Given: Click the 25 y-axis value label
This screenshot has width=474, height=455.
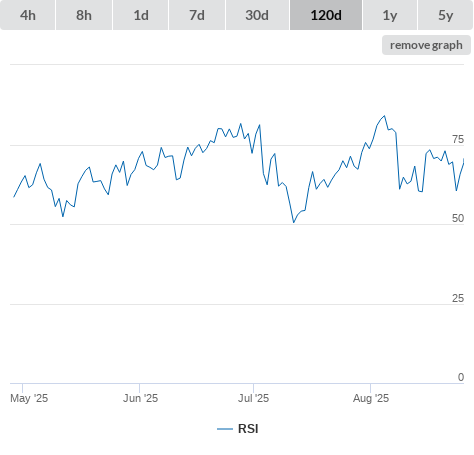Looking at the screenshot, I should [458, 298].
